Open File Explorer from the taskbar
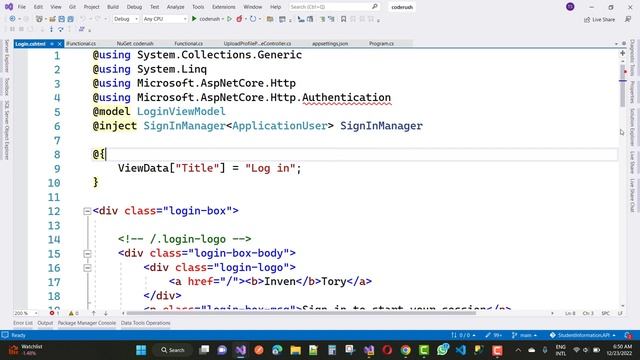The image size is (640, 360). click(296, 350)
